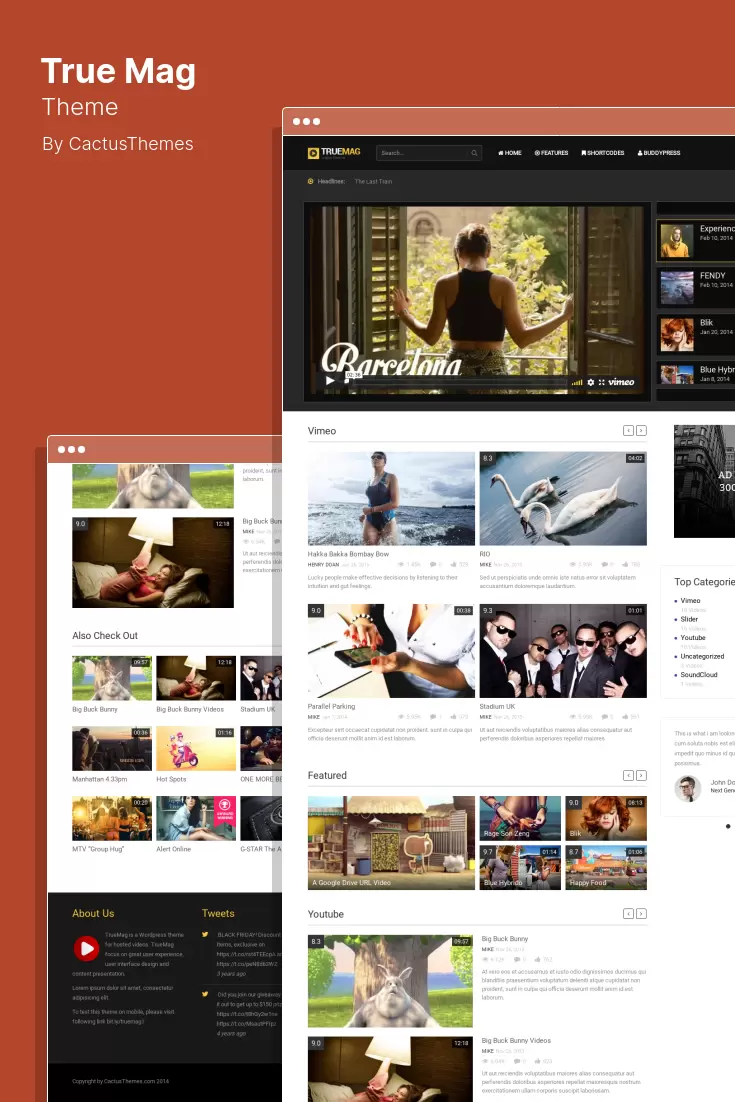Open Hakka Bakka Bombay Bow video thumbnail
The image size is (735, 1102).
point(391,498)
